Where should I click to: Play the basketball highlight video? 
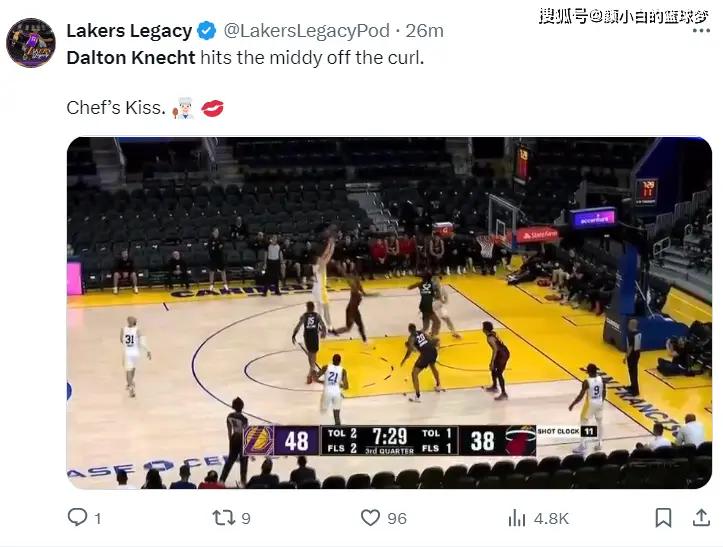point(389,312)
